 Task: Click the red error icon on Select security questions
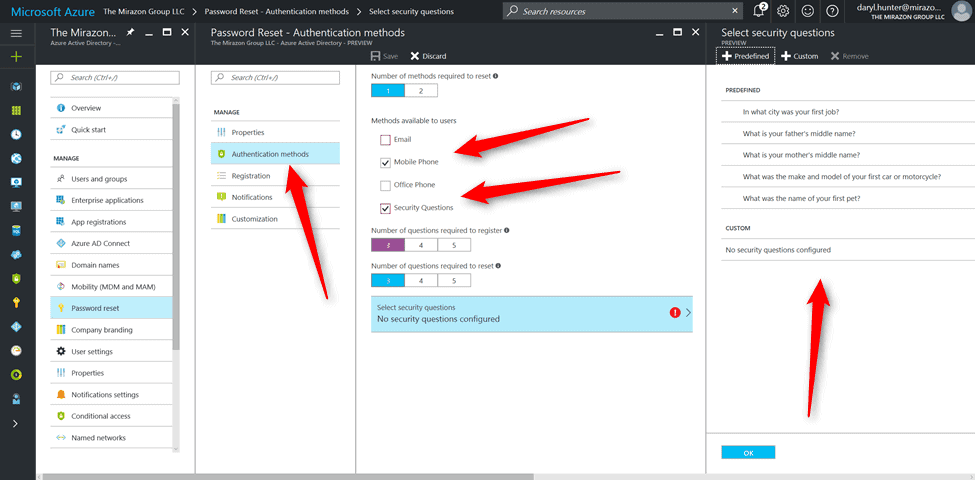pos(675,313)
